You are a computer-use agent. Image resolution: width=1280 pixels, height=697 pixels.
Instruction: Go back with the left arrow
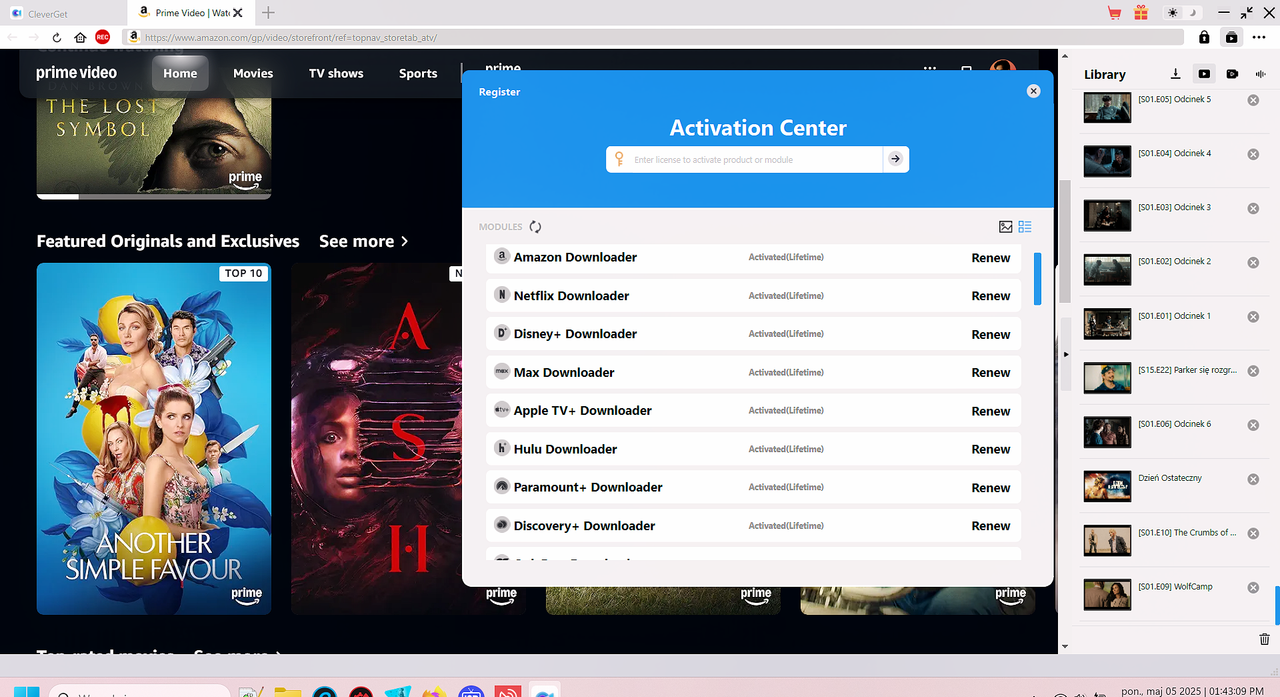12,37
